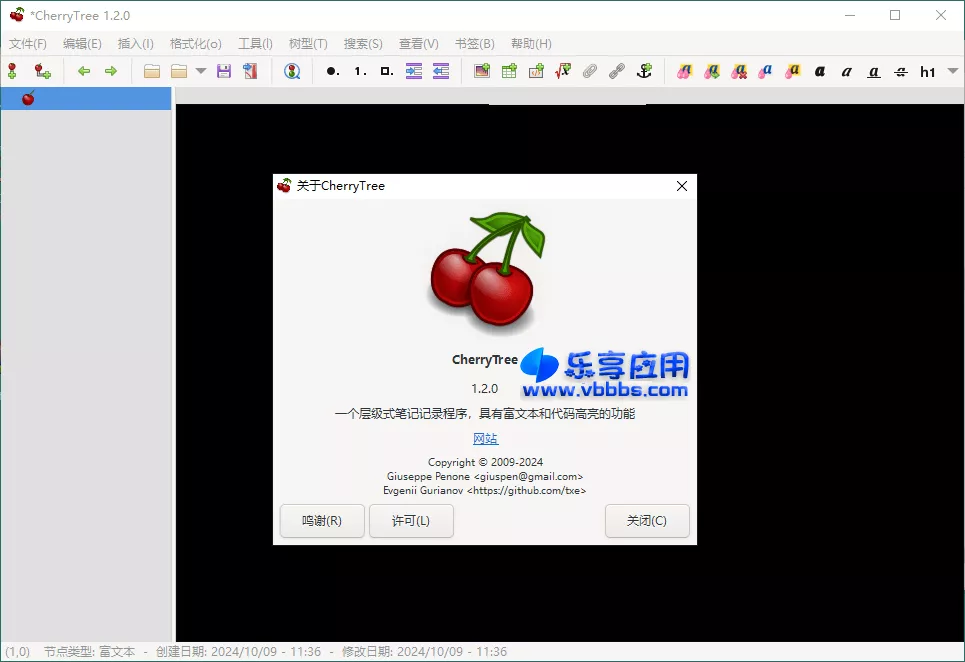The height and width of the screenshot is (662, 965).
Task: Open the 网站 link in the About dialog
Action: pos(485,438)
